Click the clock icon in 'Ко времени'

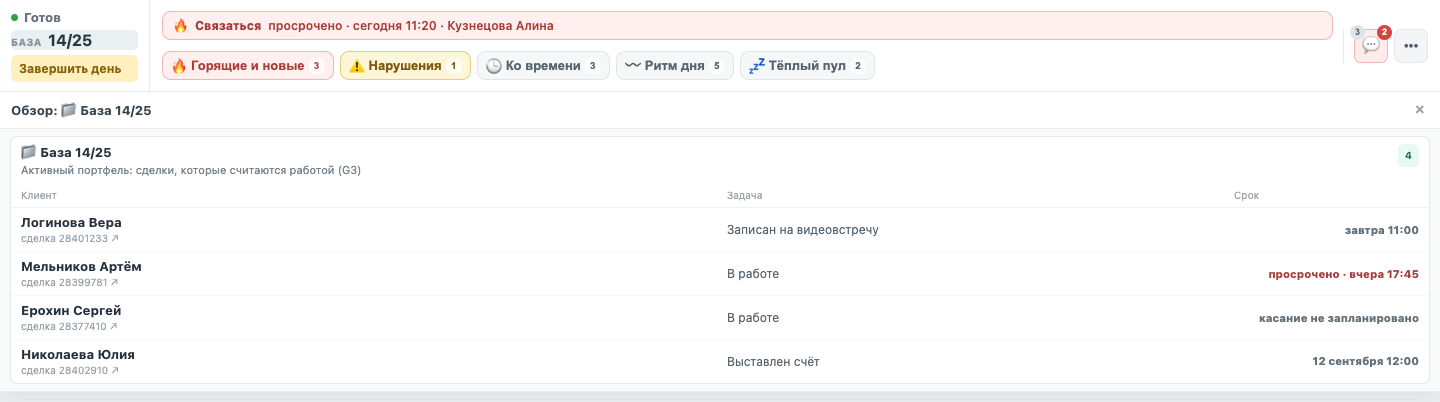(494, 66)
